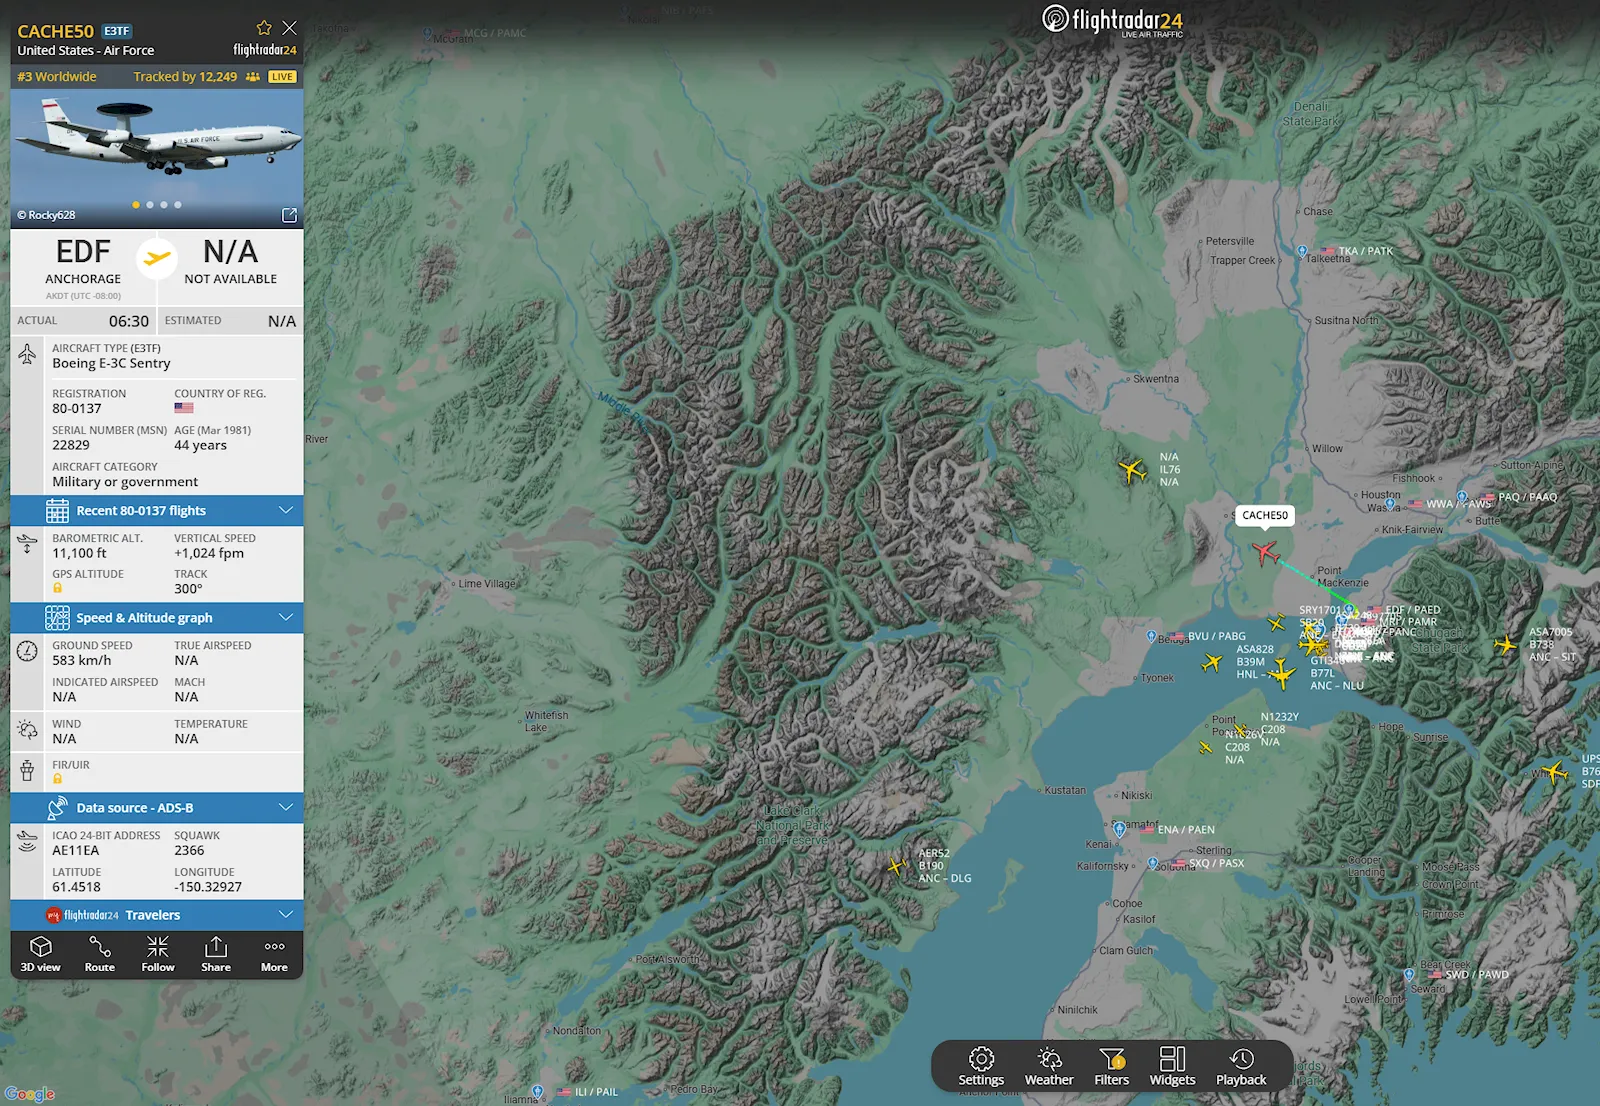Screen dimensions: 1600x1106
Task: Click the Google logo on the map
Action: pos(30,1094)
